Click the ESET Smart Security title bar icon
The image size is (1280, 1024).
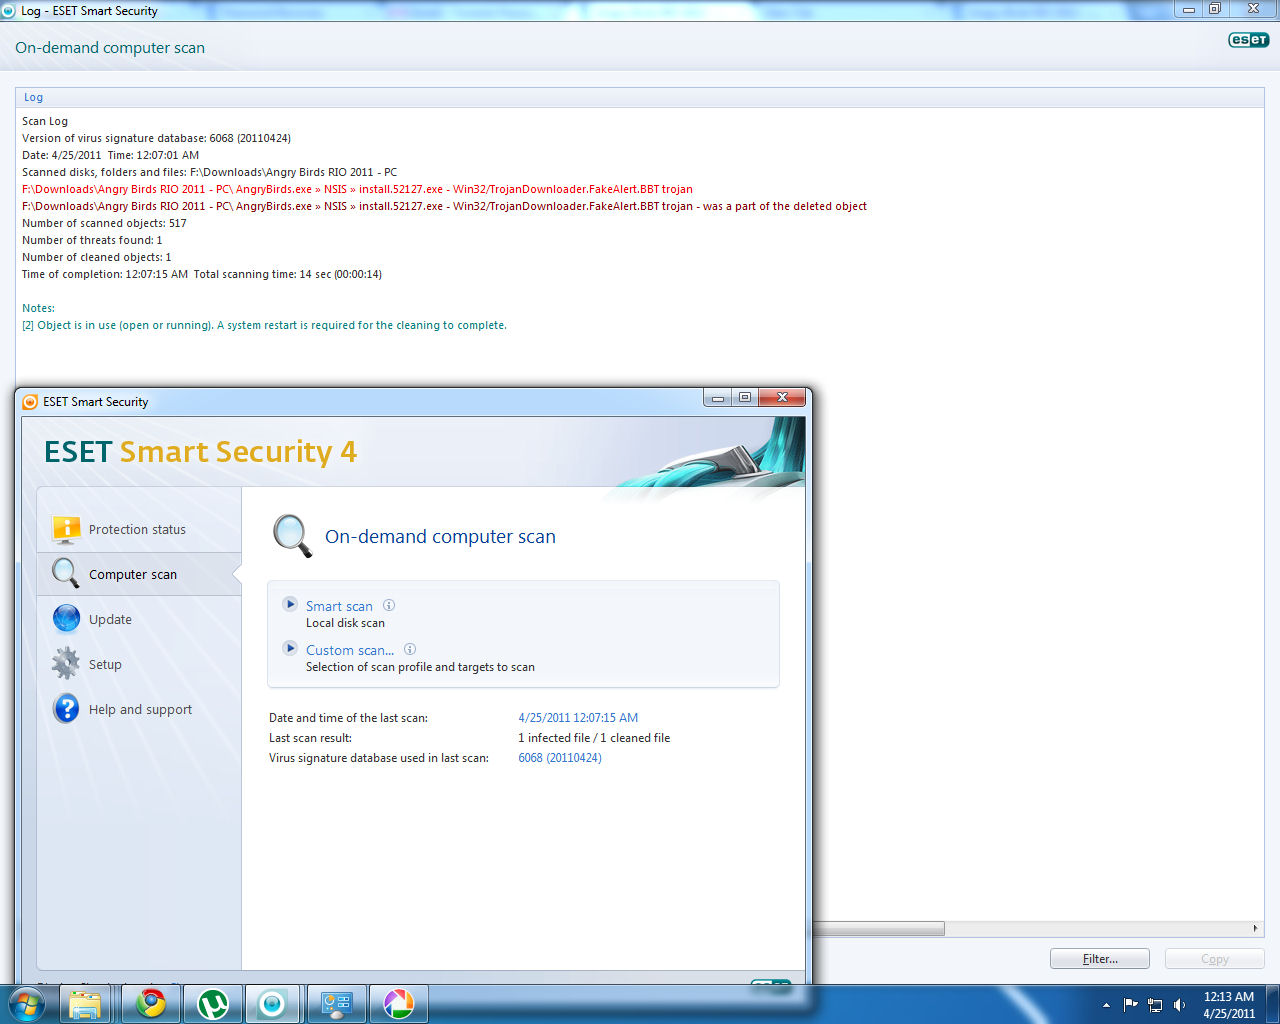click(30, 402)
